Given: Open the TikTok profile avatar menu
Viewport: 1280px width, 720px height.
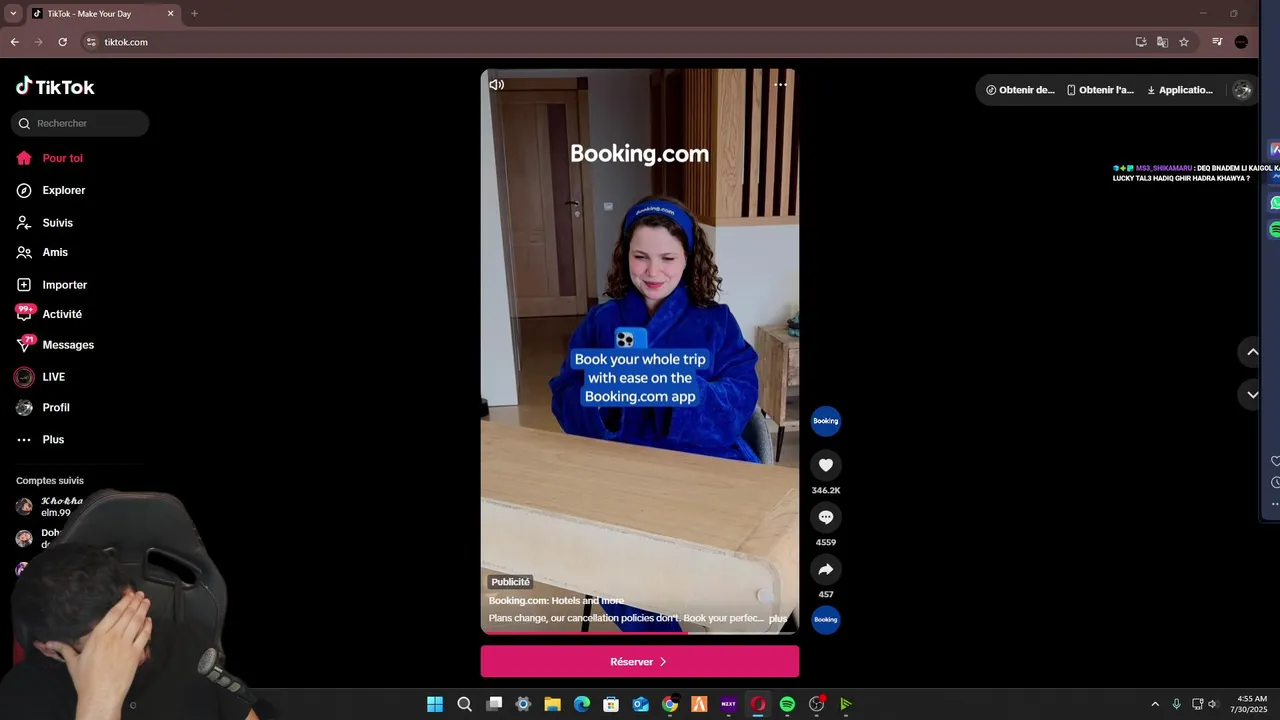Looking at the screenshot, I should tap(1242, 90).
